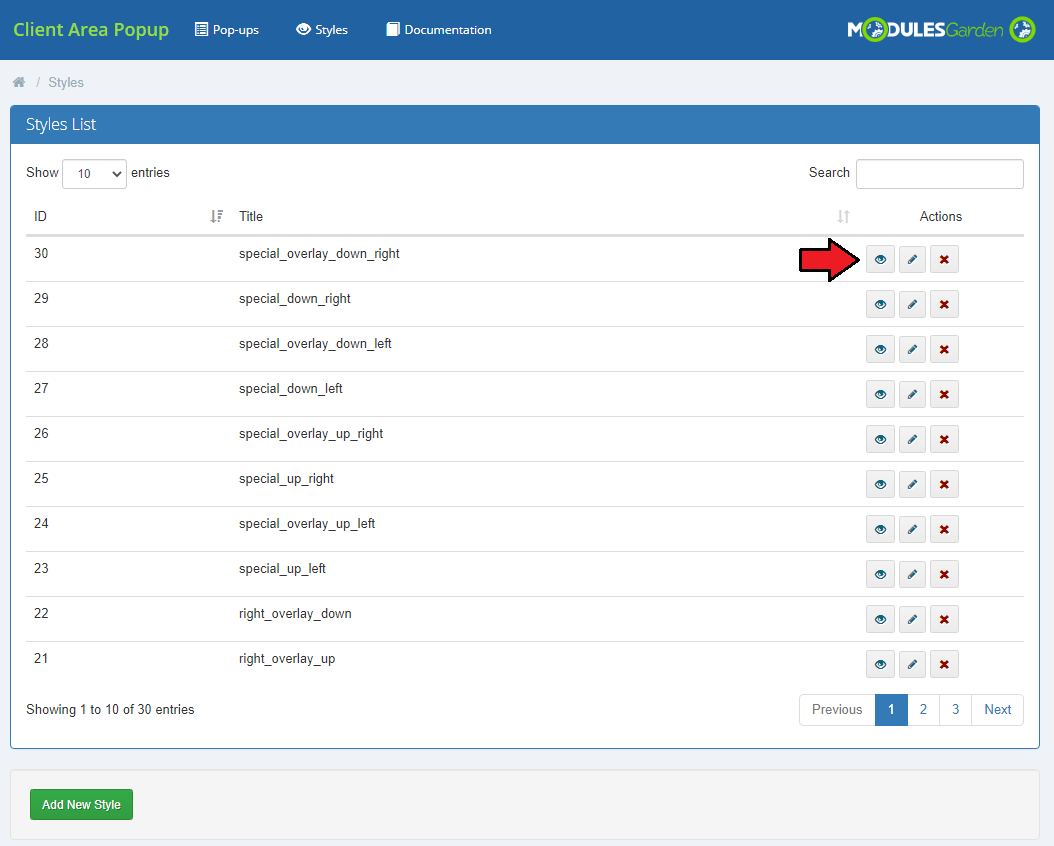Click the Showing 1 to 10 of 30 entries text

point(110,710)
